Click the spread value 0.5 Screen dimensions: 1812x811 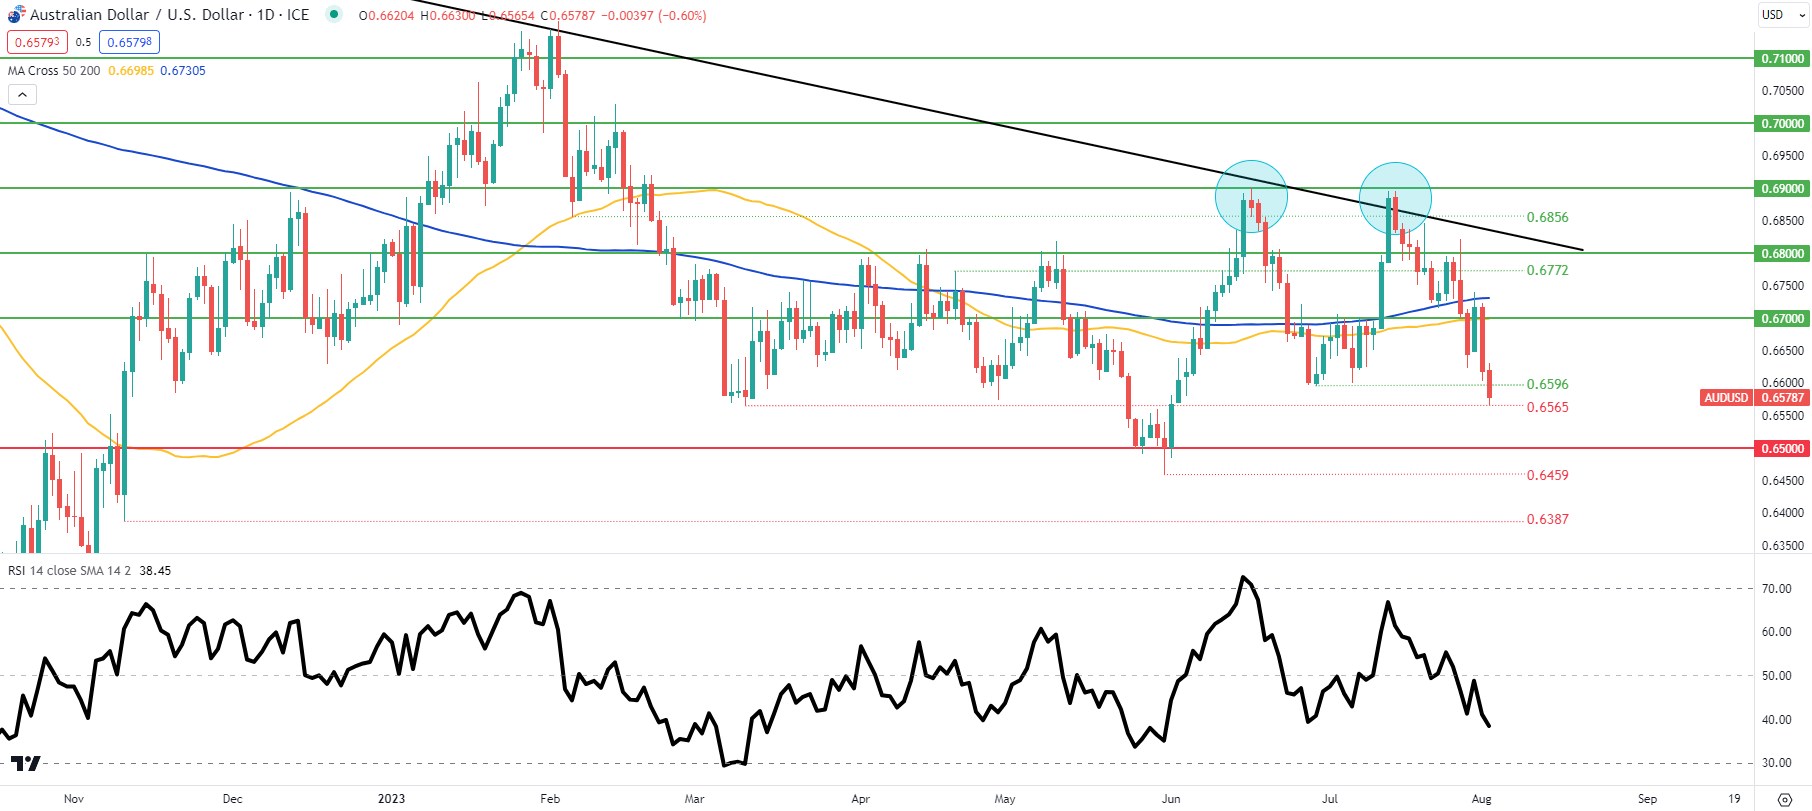83,42
